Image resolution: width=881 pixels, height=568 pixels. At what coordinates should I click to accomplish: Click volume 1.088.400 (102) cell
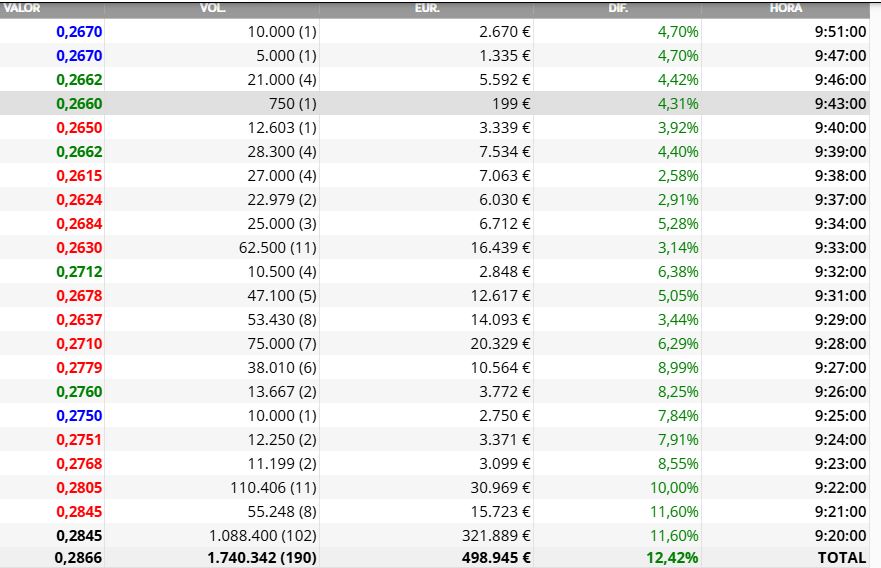[262, 536]
